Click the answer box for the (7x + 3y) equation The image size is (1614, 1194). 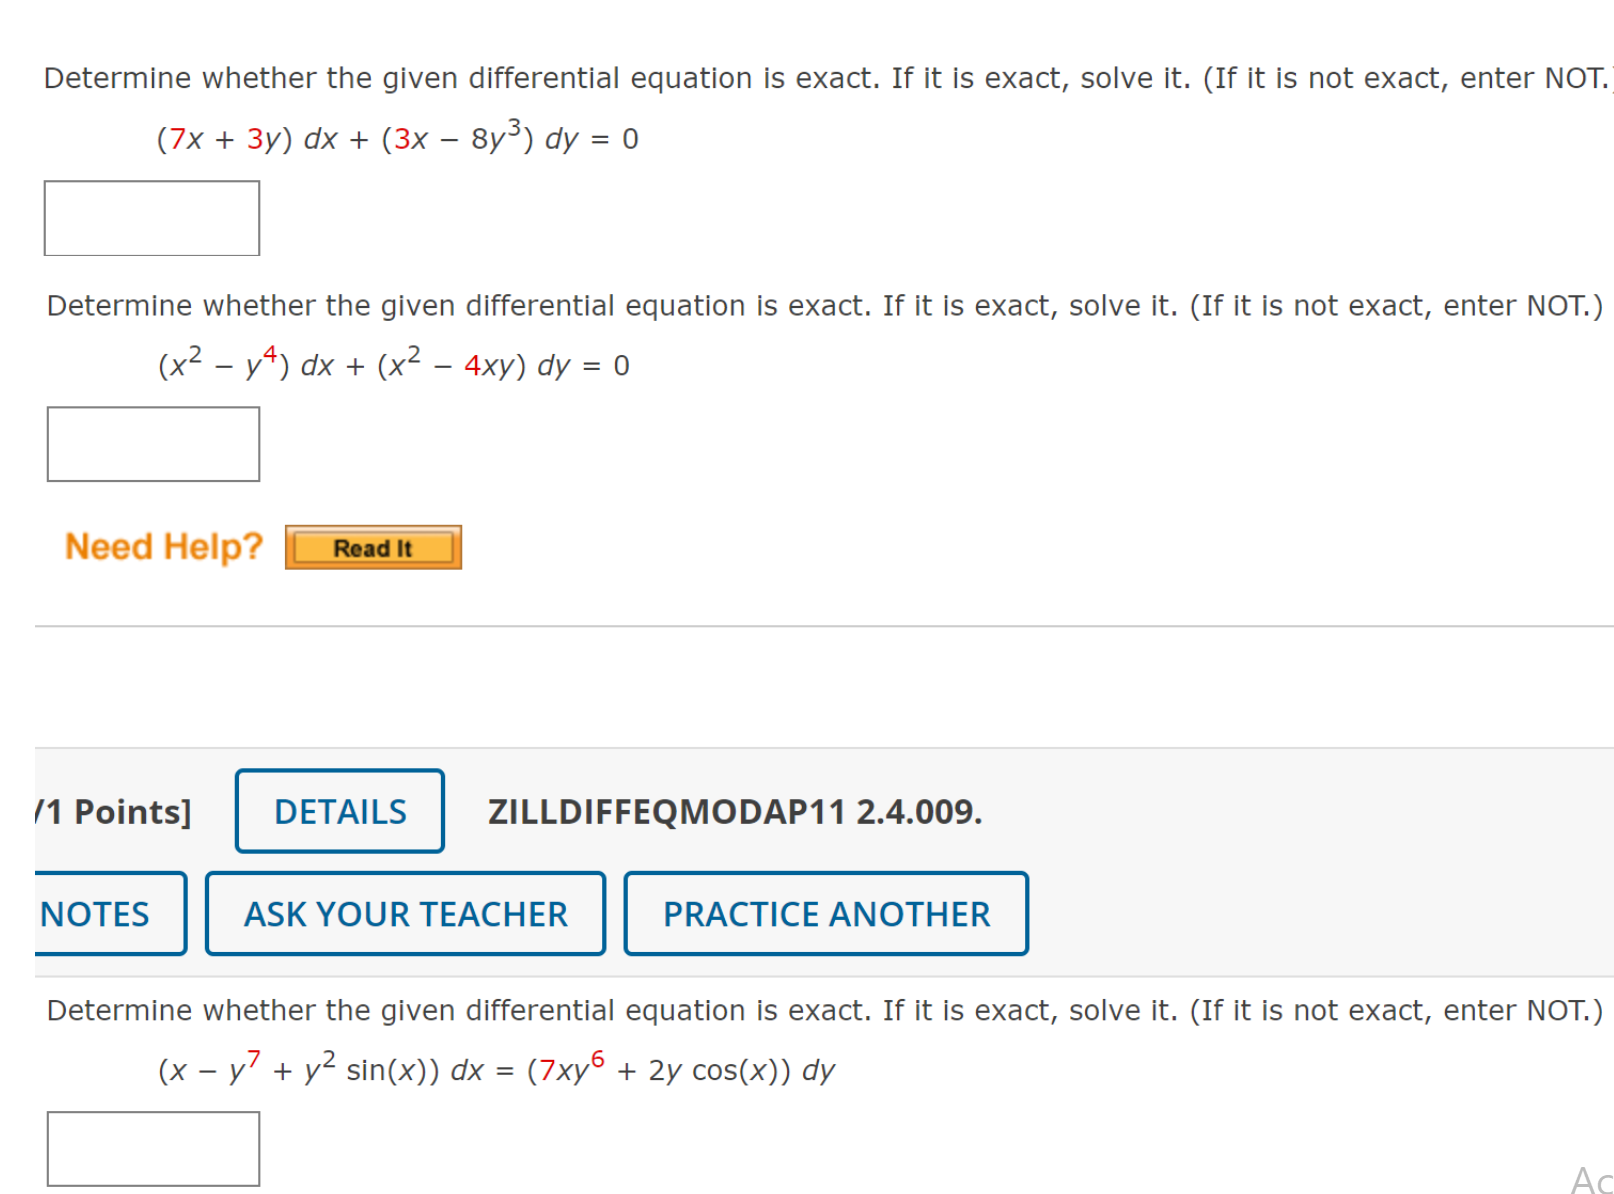click(151, 217)
